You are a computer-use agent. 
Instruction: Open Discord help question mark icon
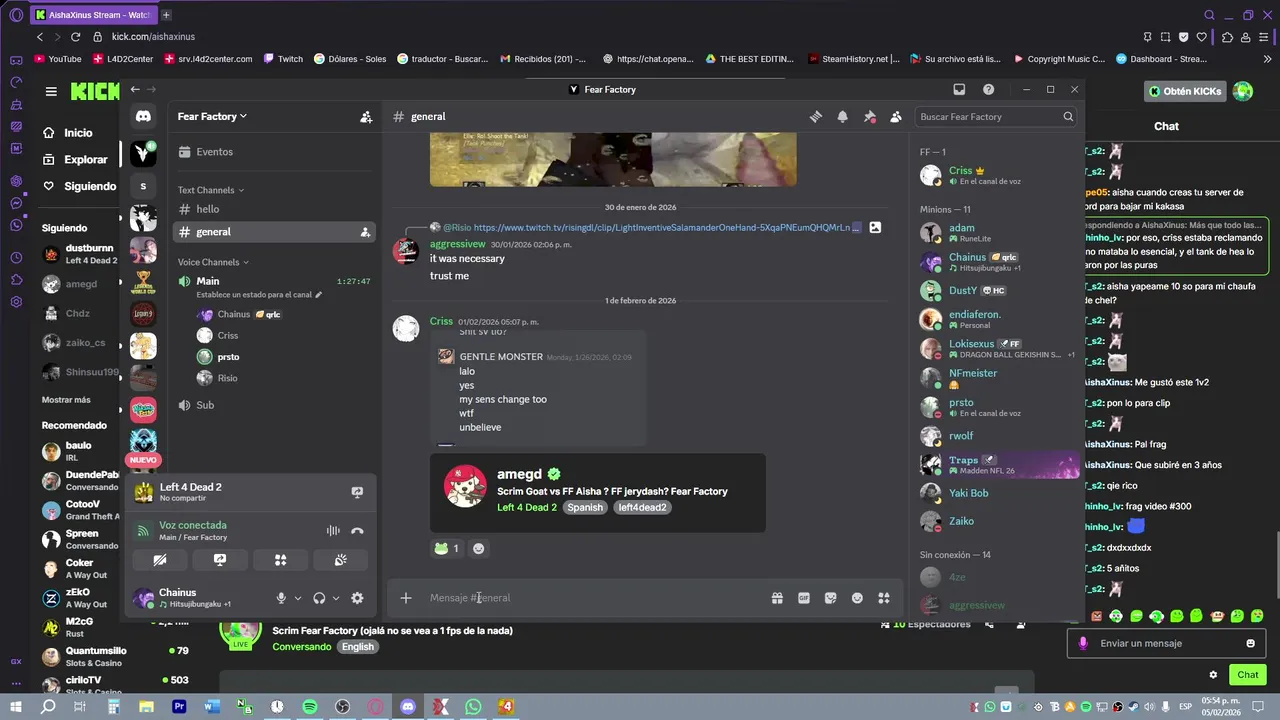tap(988, 89)
